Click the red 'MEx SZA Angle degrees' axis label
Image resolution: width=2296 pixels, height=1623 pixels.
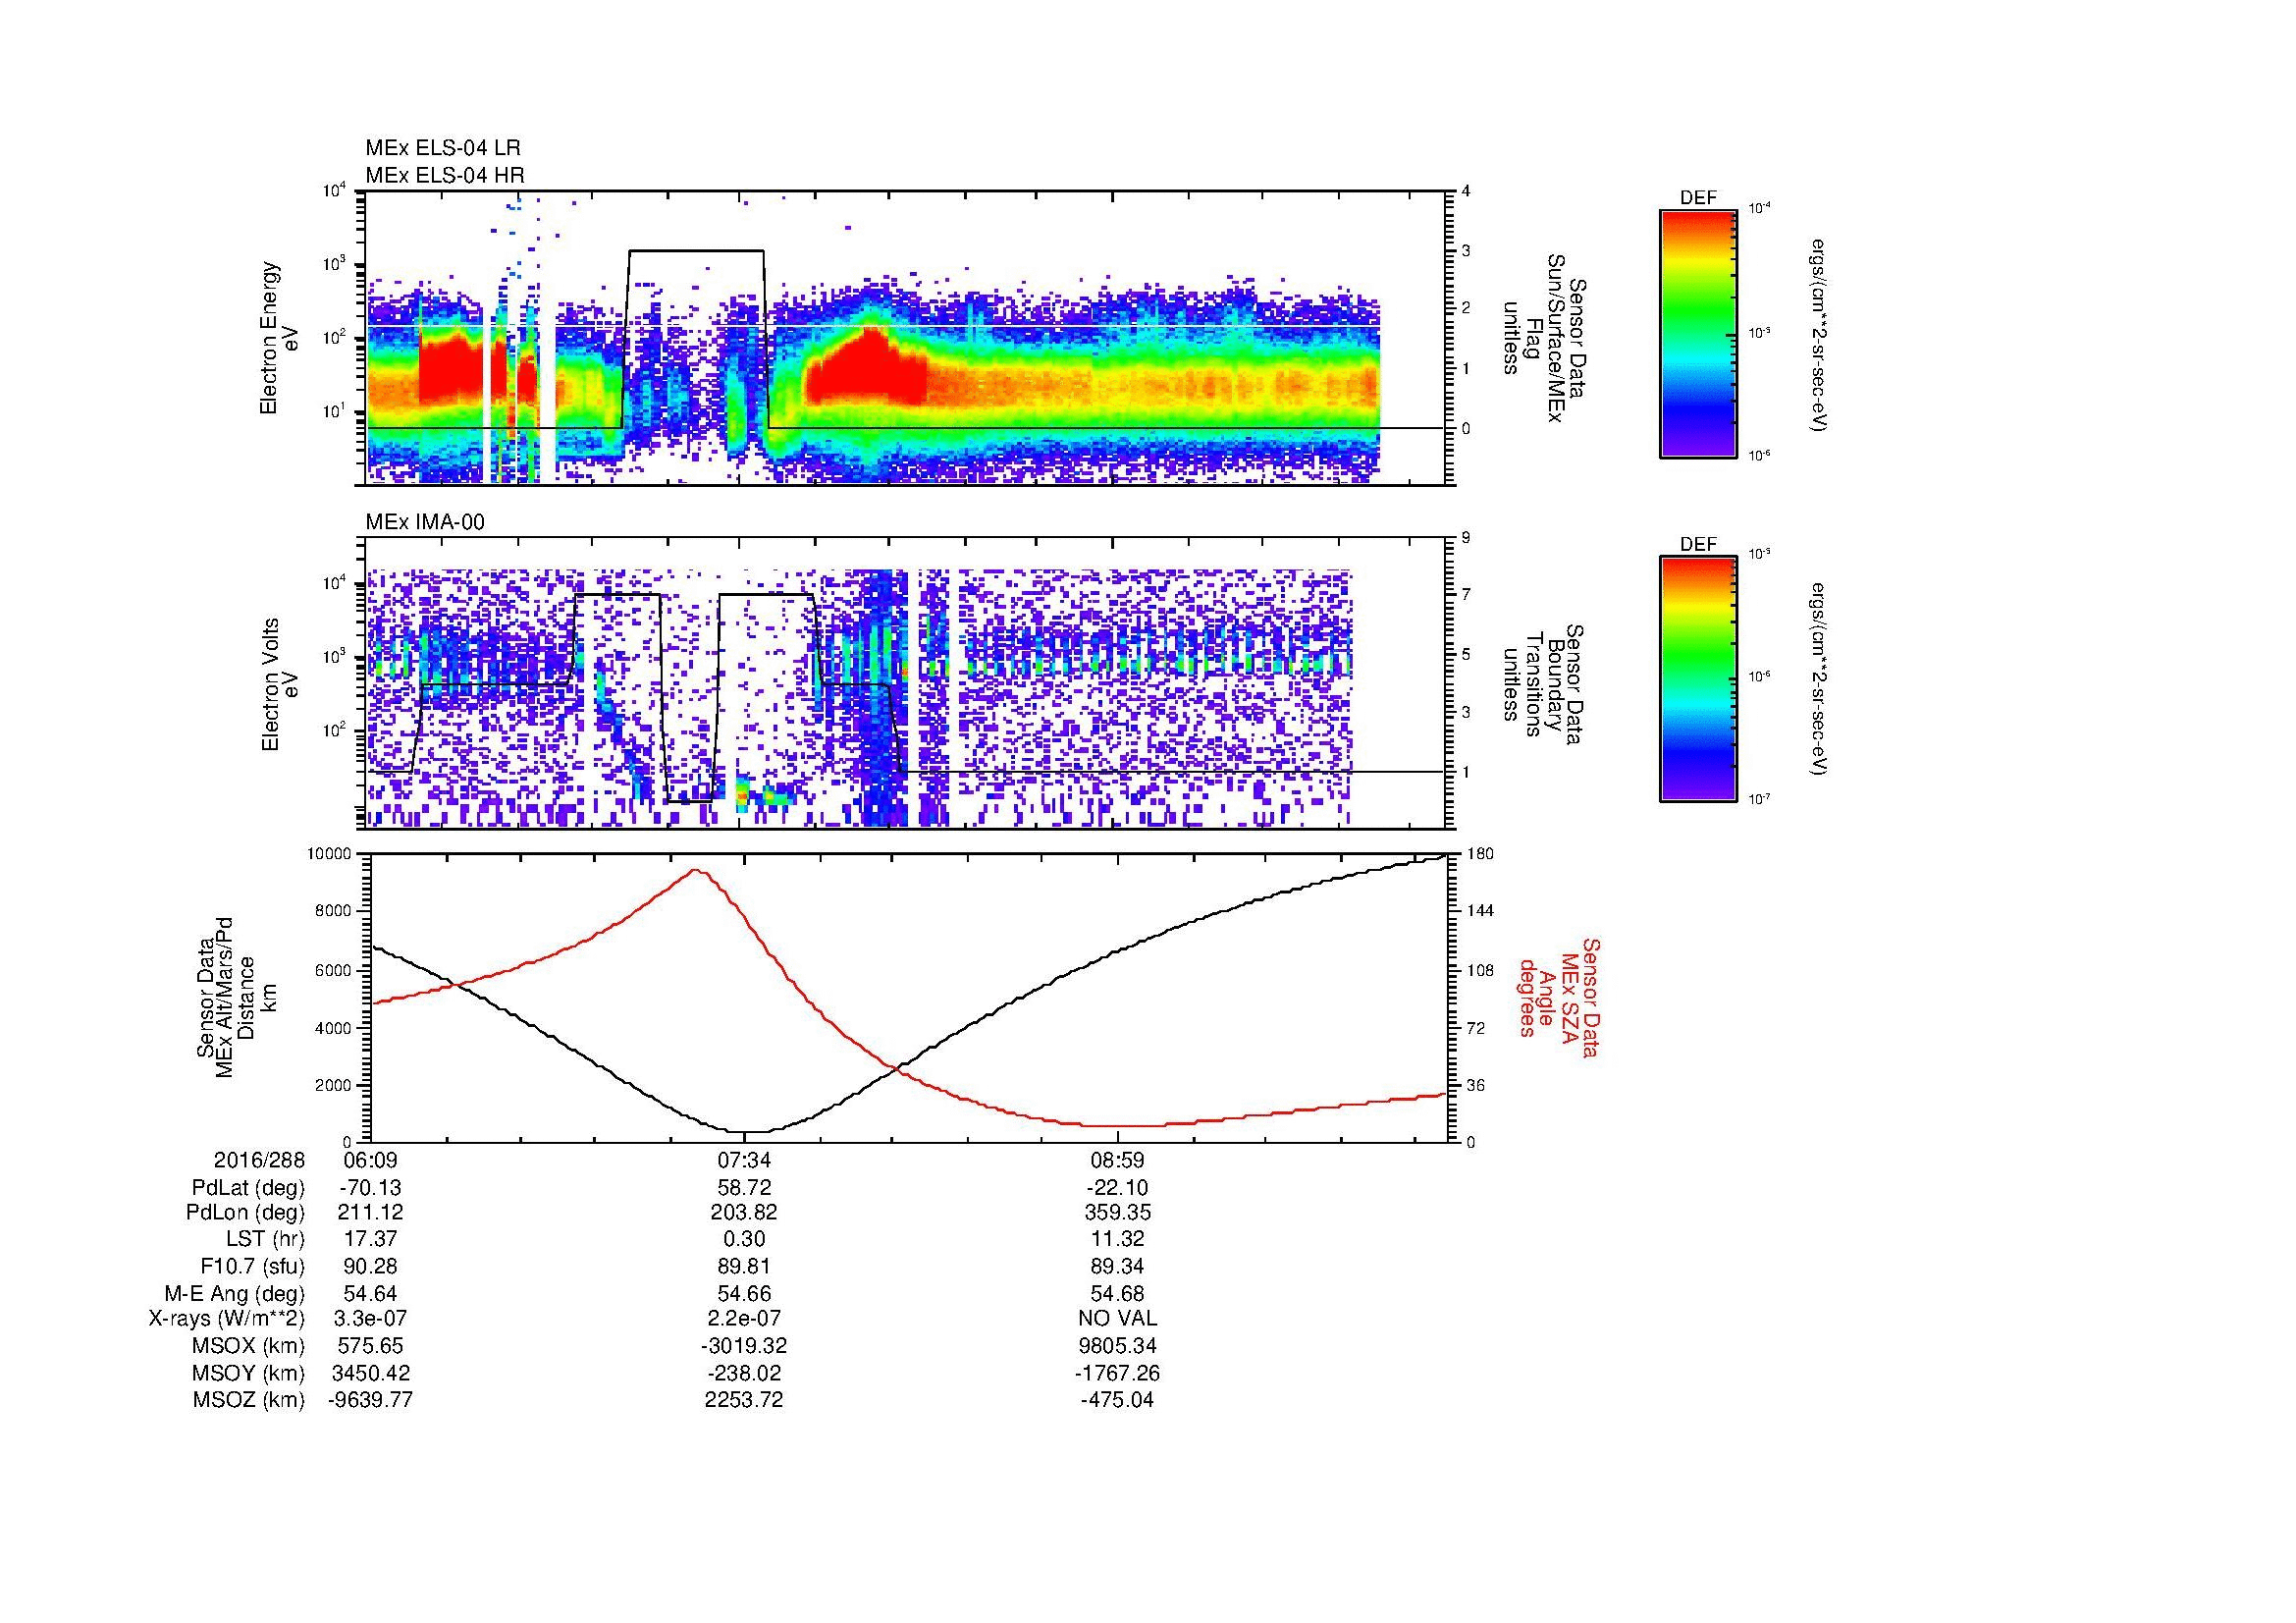pyautogui.click(x=1558, y=997)
